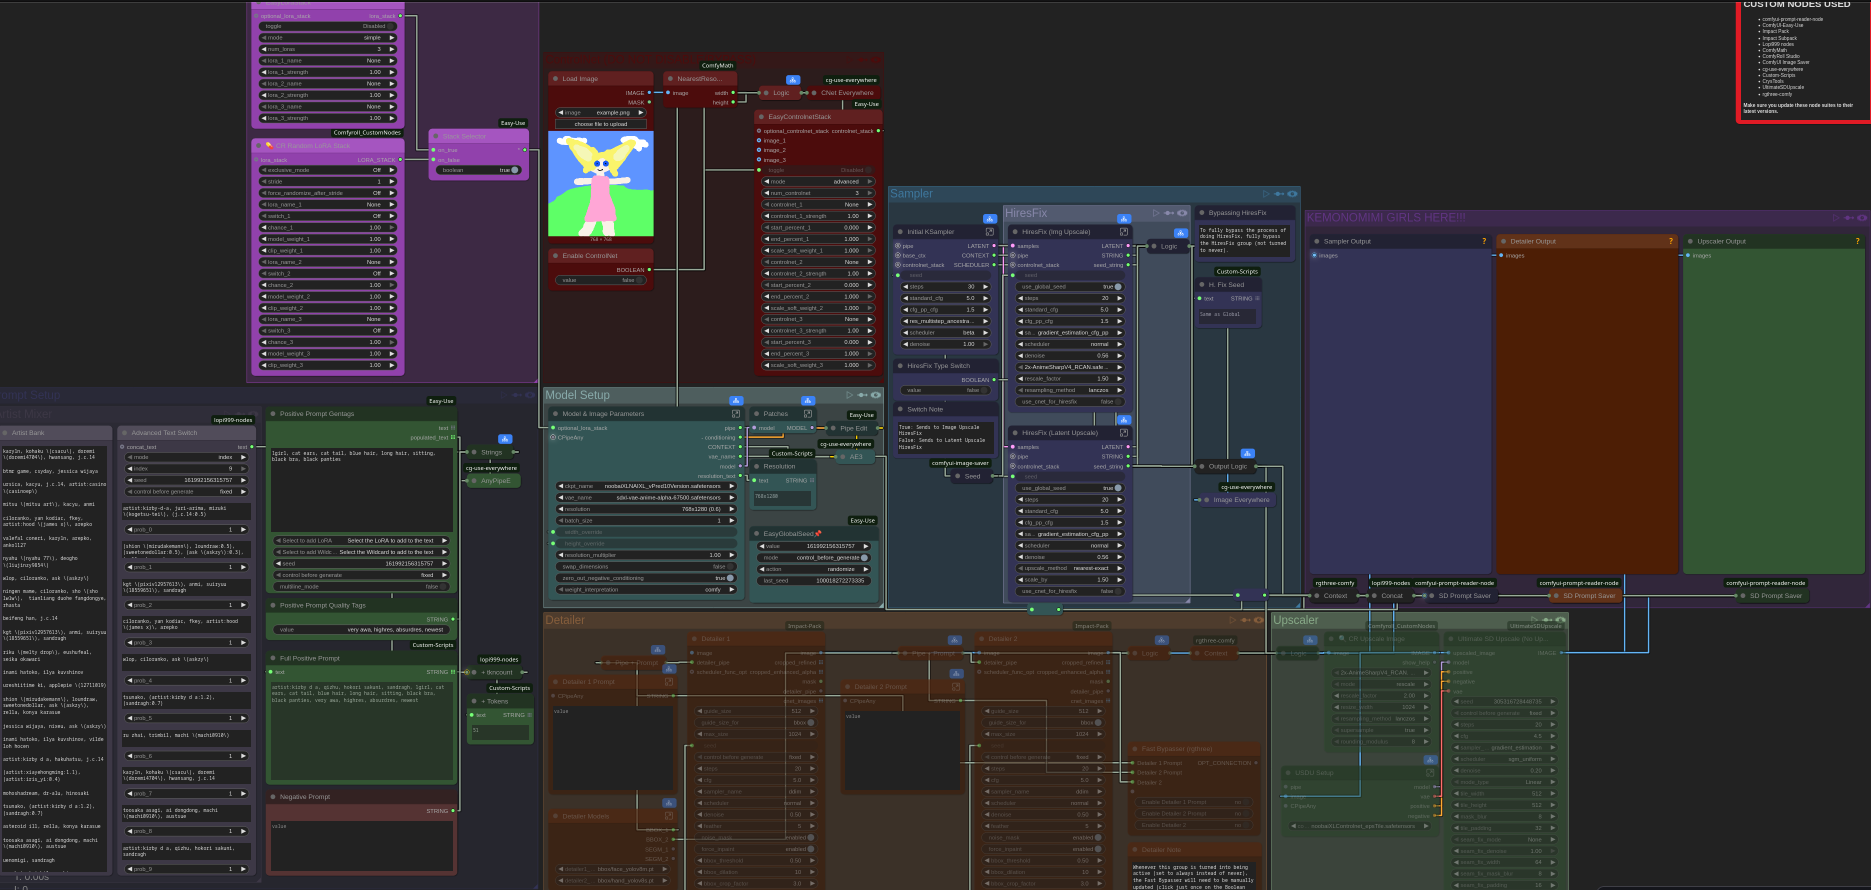
Task: Open the HiresFix (Latent Upscale) node's expand icon
Action: point(1124,433)
